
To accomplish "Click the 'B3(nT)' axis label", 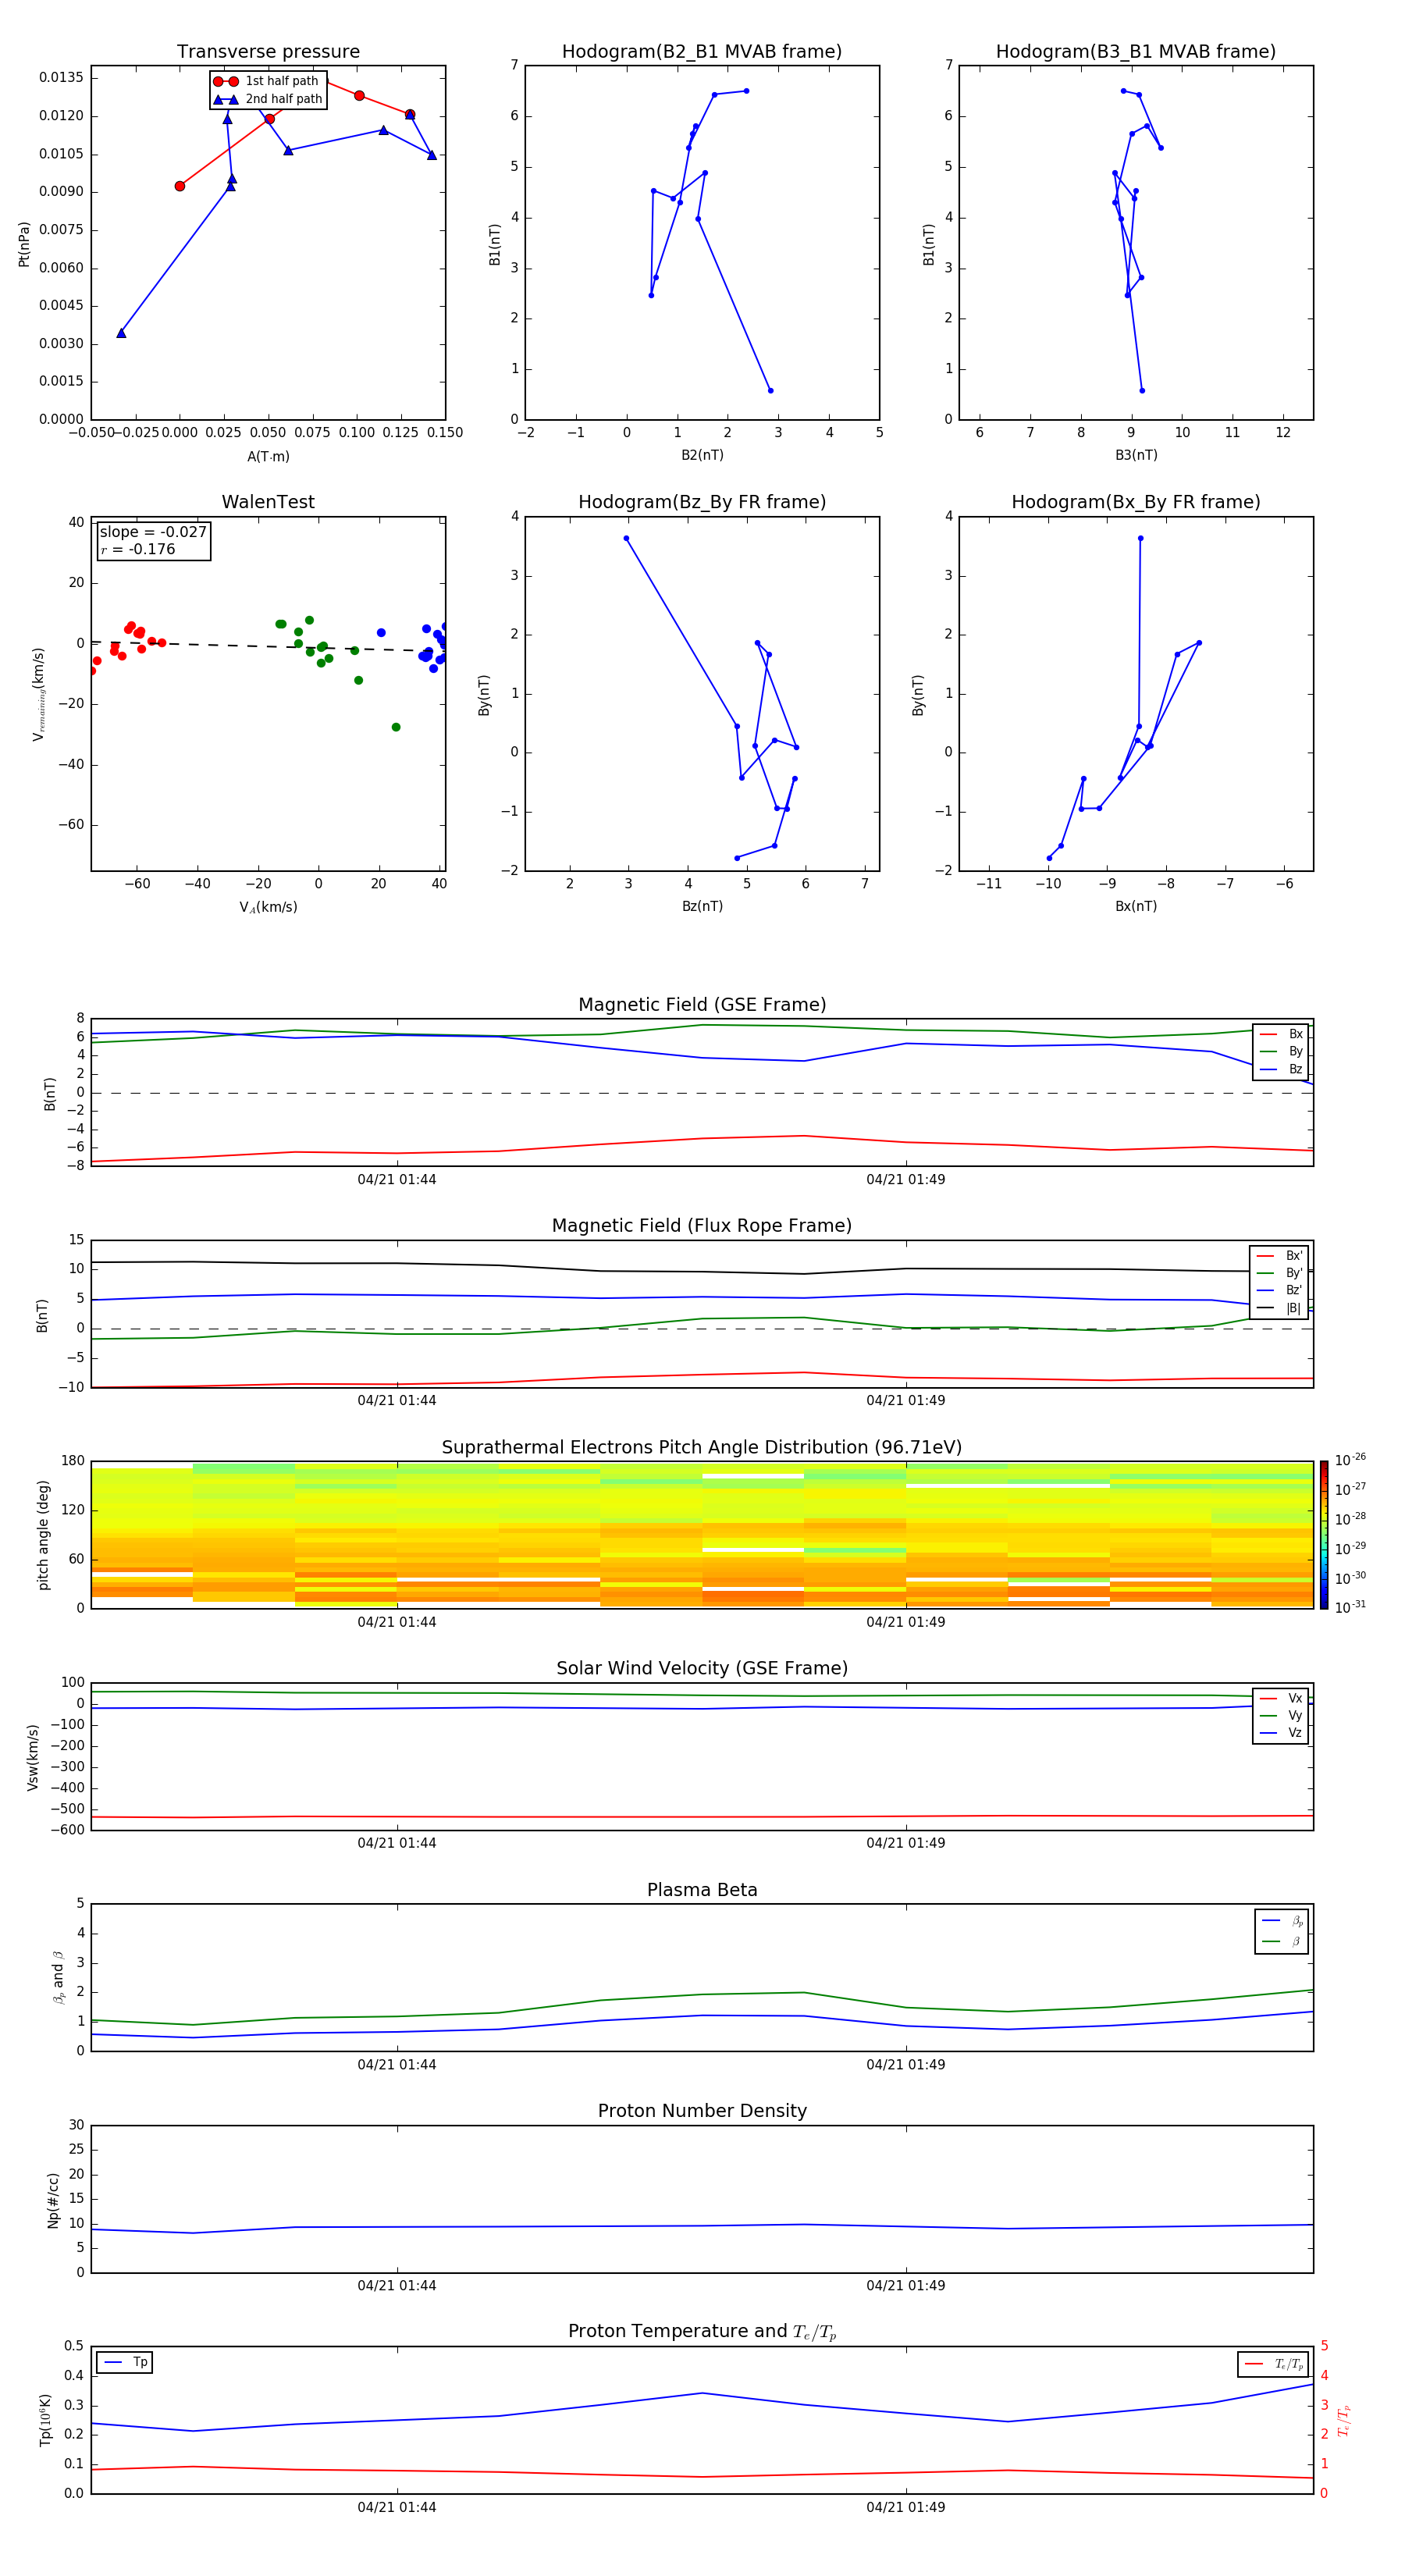I will coord(1136,455).
